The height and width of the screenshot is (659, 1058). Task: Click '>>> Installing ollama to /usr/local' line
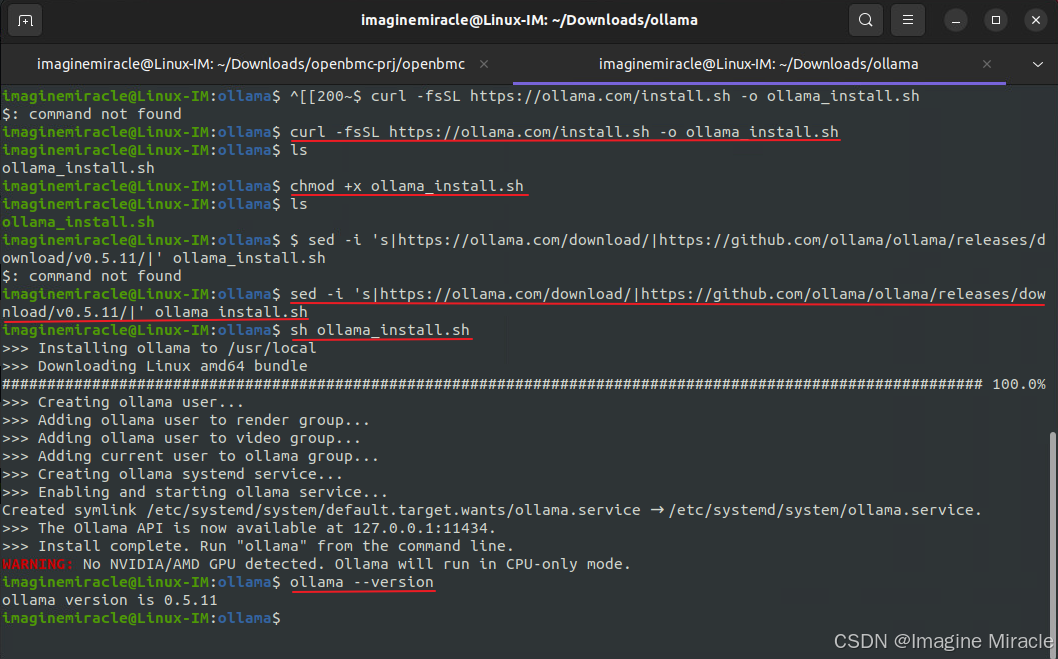pyautogui.click(x=159, y=348)
